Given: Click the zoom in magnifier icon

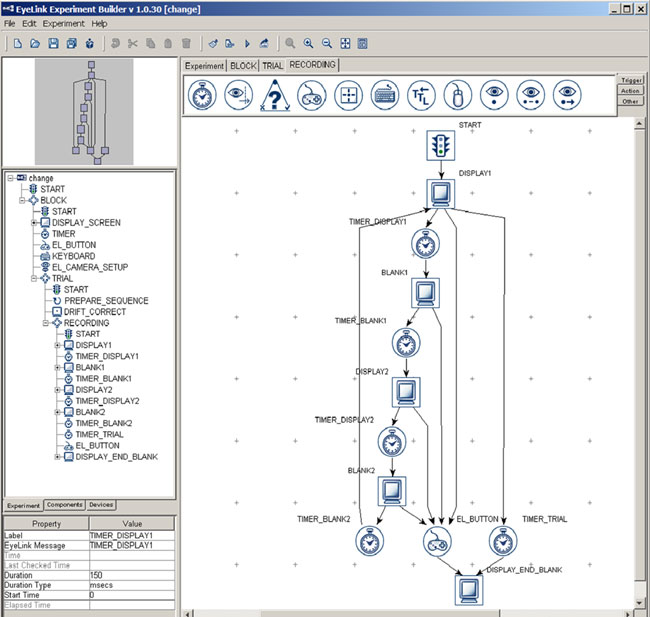Looking at the screenshot, I should click(x=308, y=43).
